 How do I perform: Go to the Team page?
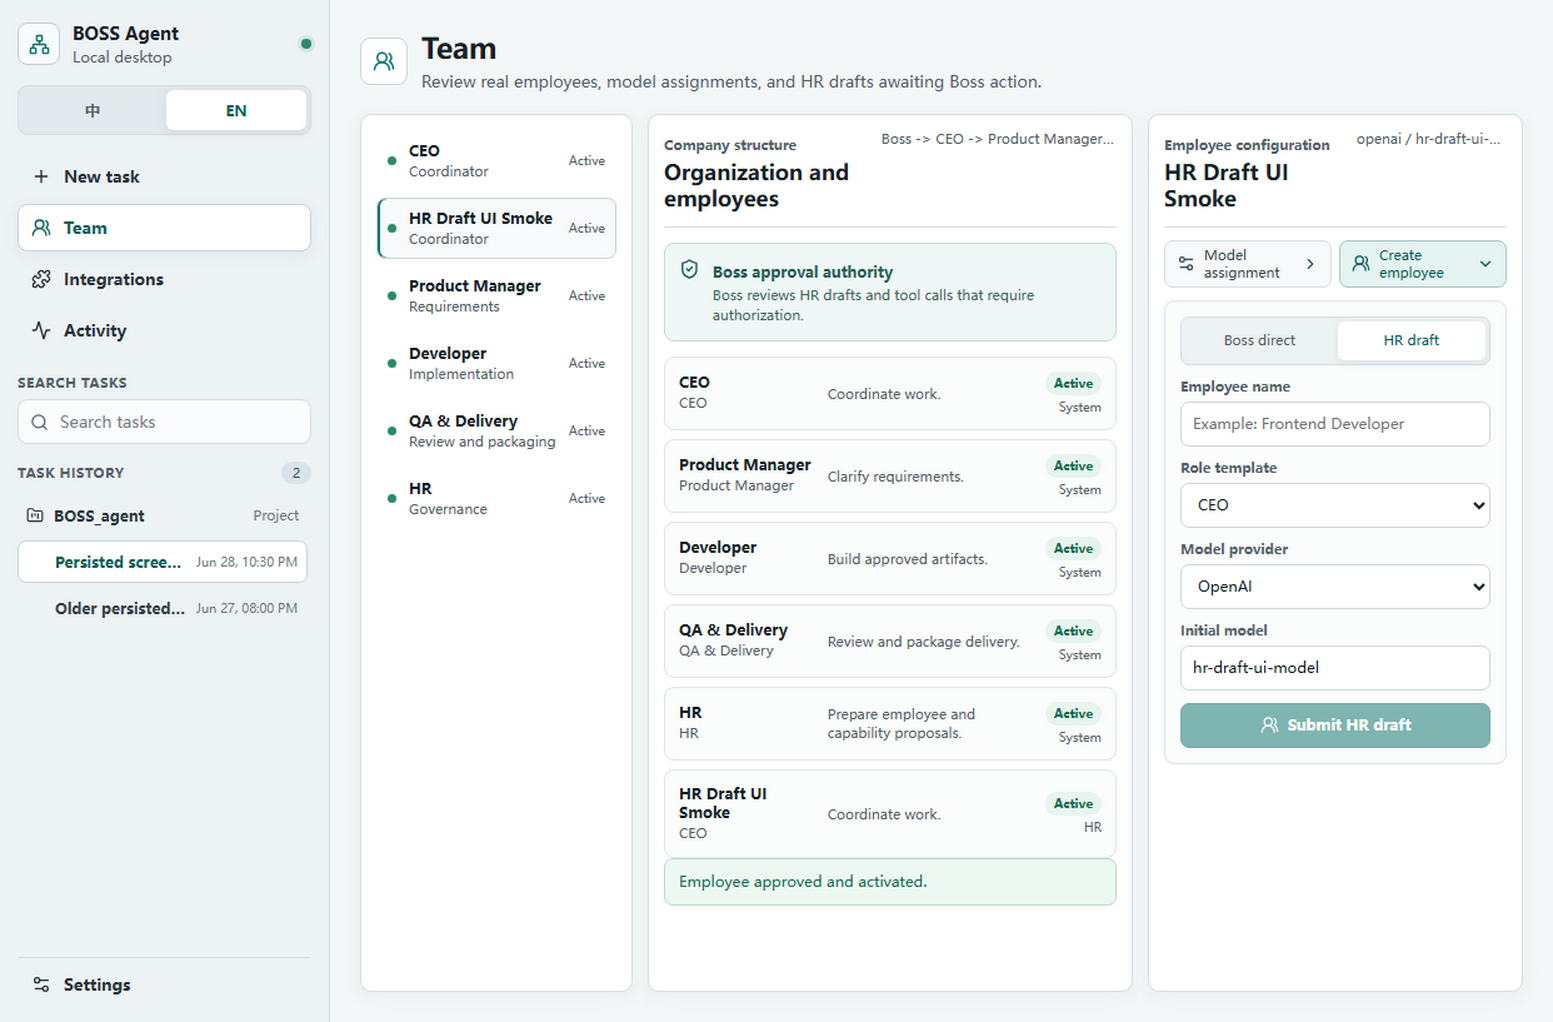point(164,228)
